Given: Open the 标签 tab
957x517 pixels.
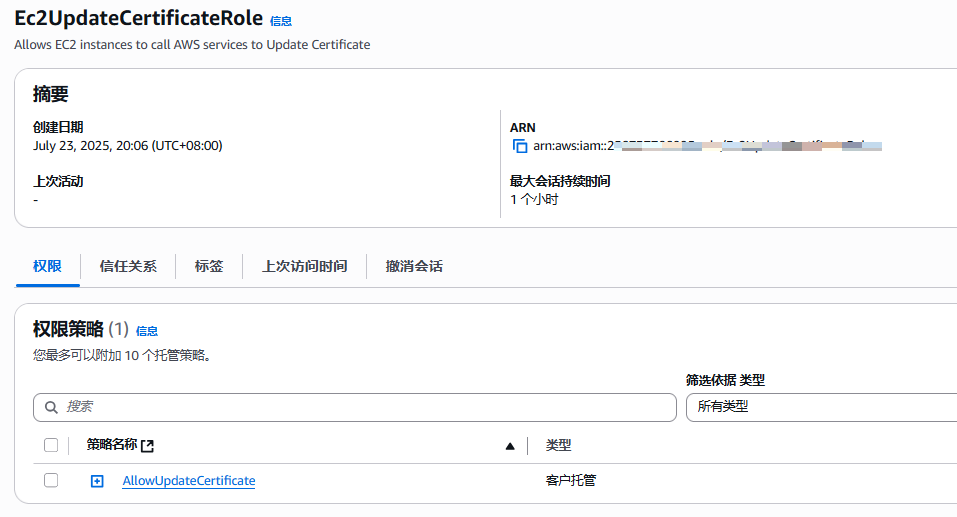Looking at the screenshot, I should pyautogui.click(x=209, y=266).
